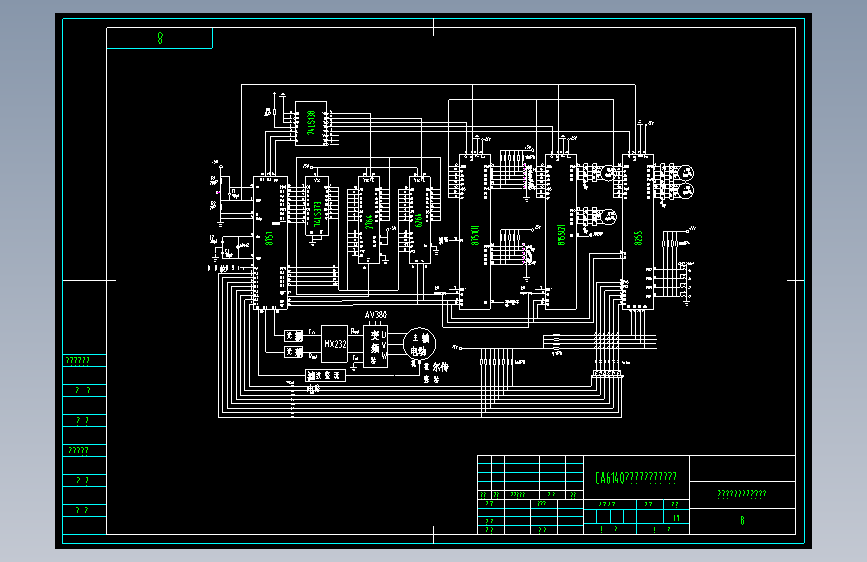Click the green 8 in the title block

click(742, 521)
